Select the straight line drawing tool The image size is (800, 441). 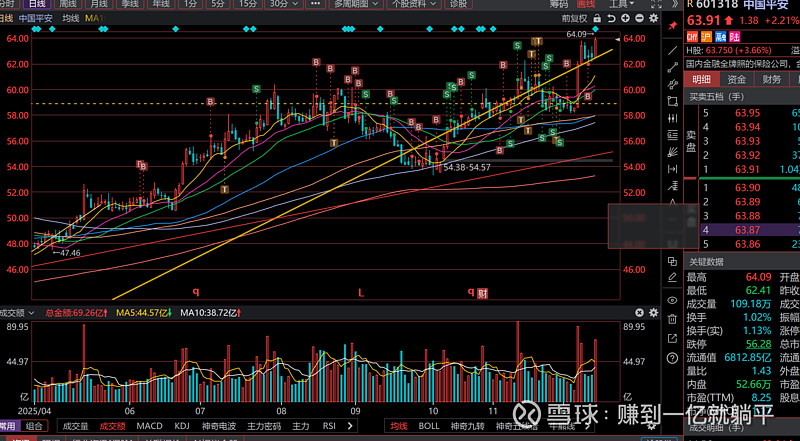pyautogui.click(x=672, y=50)
